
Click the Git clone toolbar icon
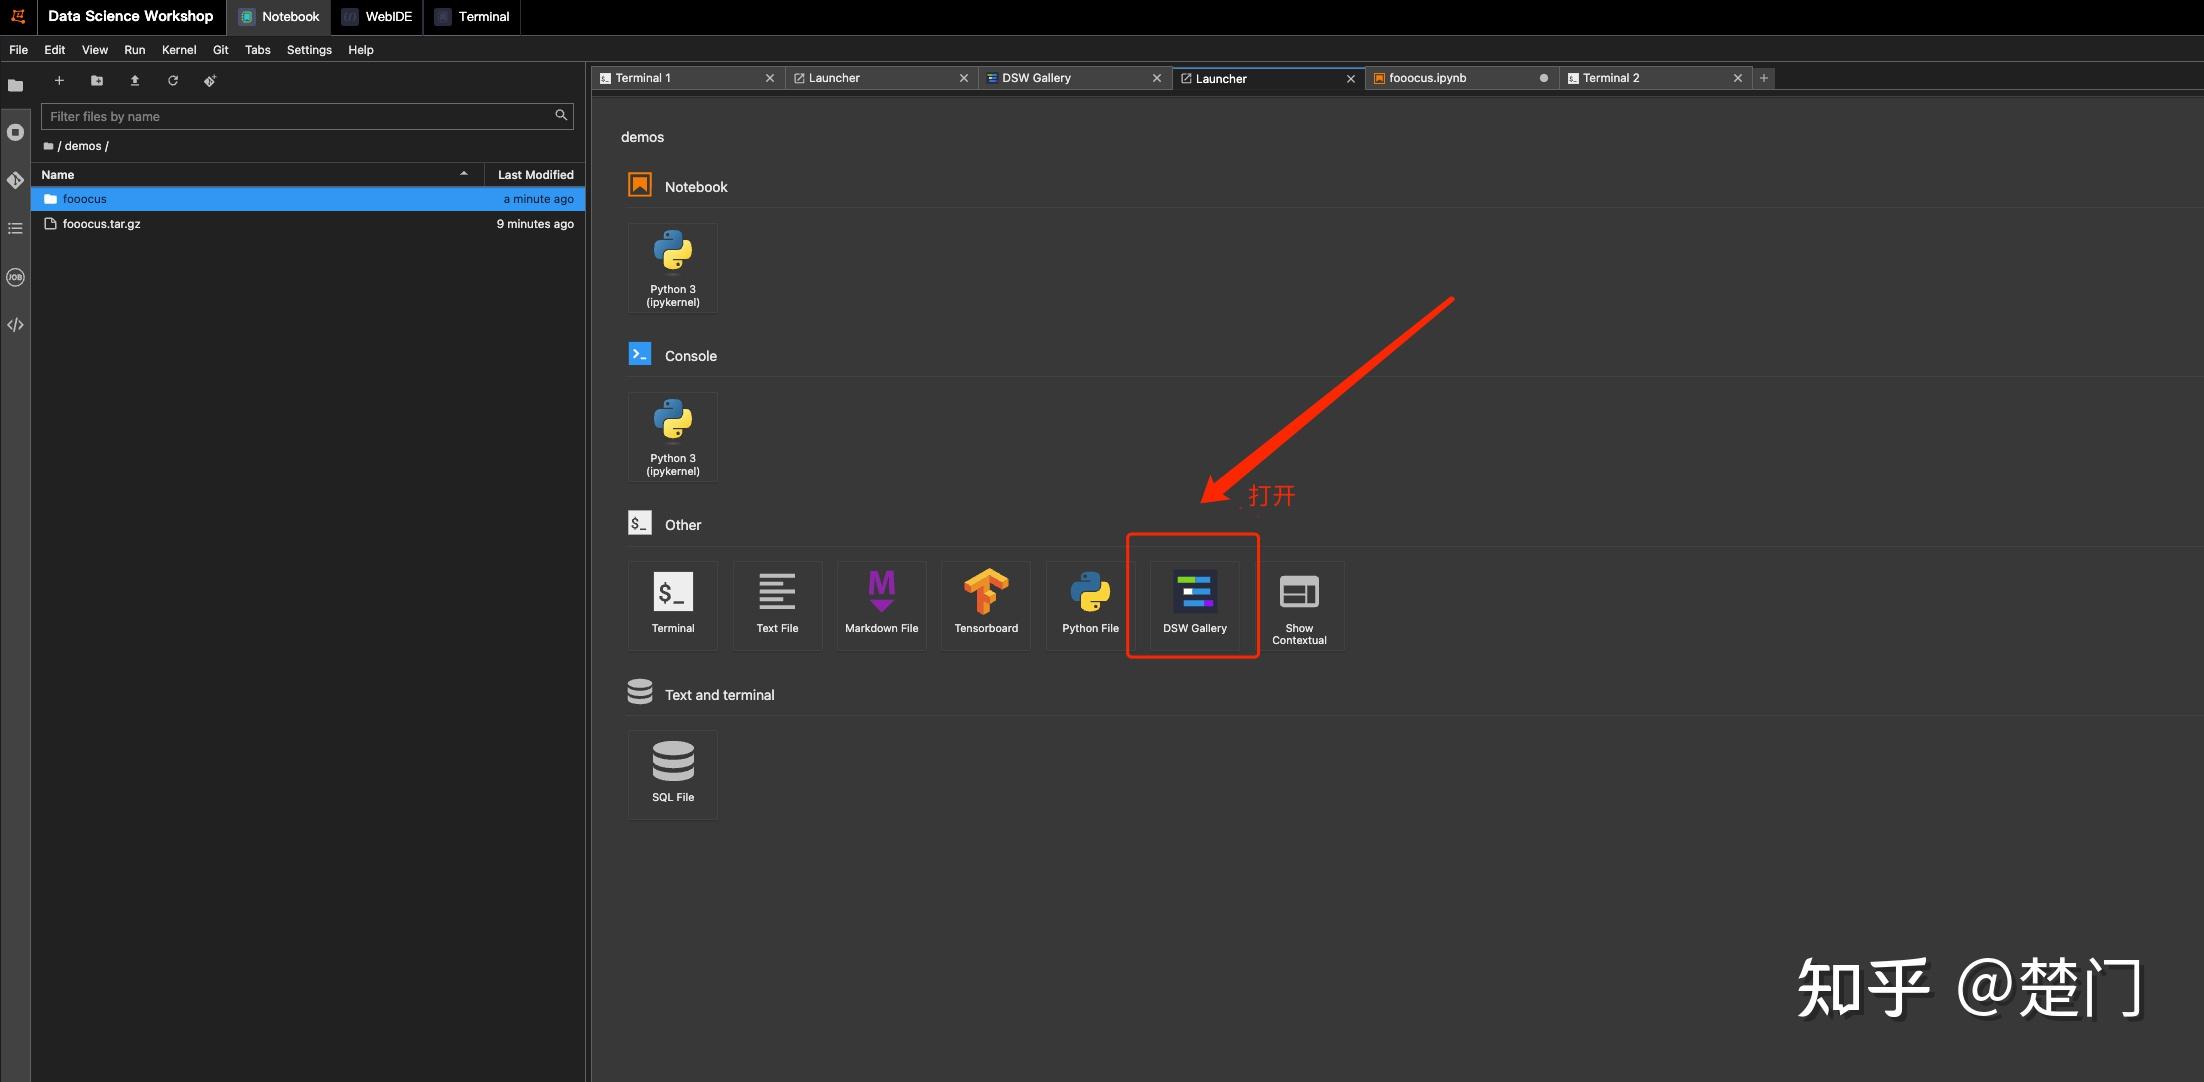coord(210,81)
